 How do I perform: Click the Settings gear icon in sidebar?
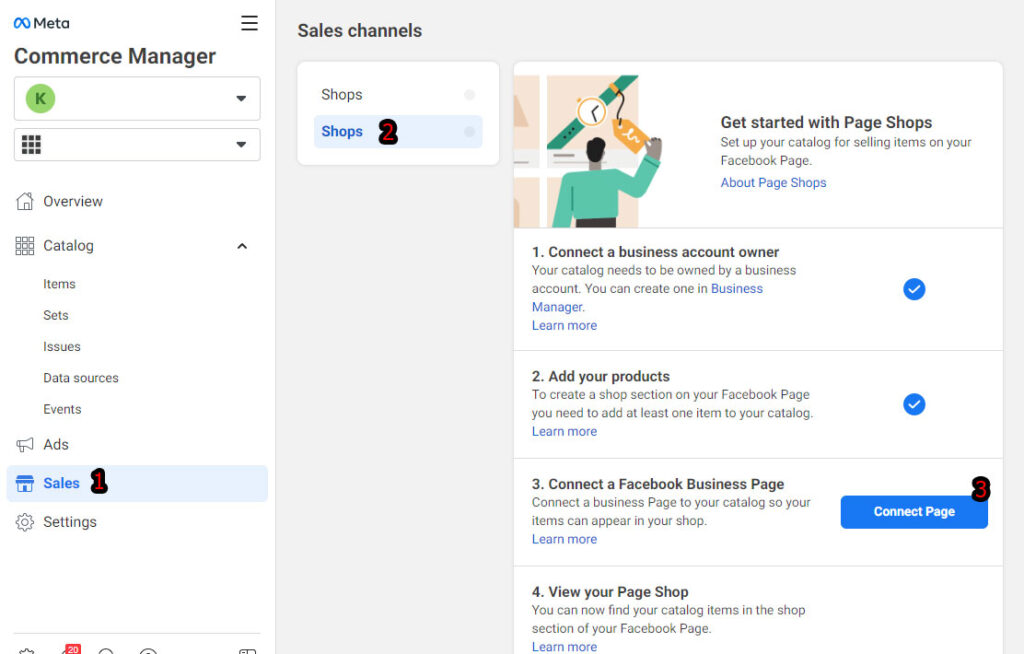(25, 522)
